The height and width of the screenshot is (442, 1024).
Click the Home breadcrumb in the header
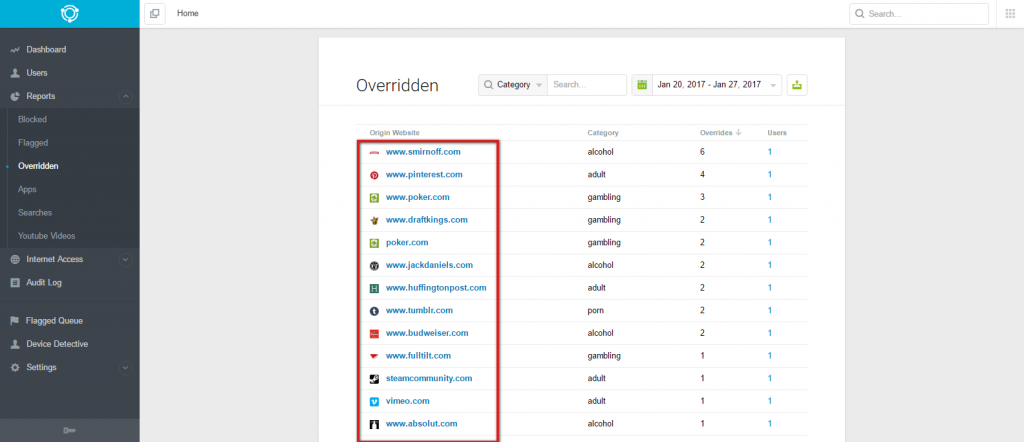pyautogui.click(x=187, y=14)
